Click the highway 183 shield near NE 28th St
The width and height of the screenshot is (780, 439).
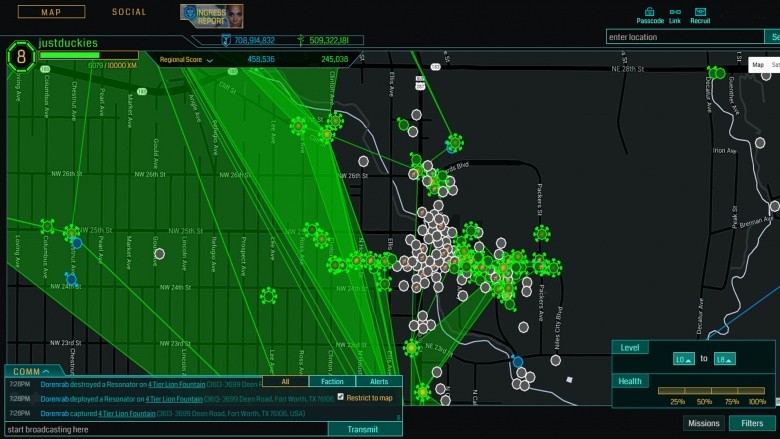[x=436, y=67]
